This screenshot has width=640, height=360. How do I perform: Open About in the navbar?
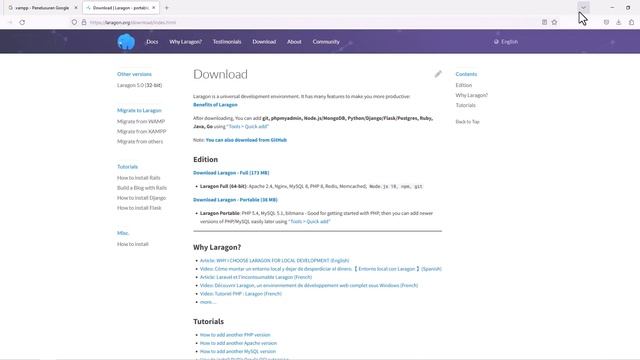[x=294, y=42]
